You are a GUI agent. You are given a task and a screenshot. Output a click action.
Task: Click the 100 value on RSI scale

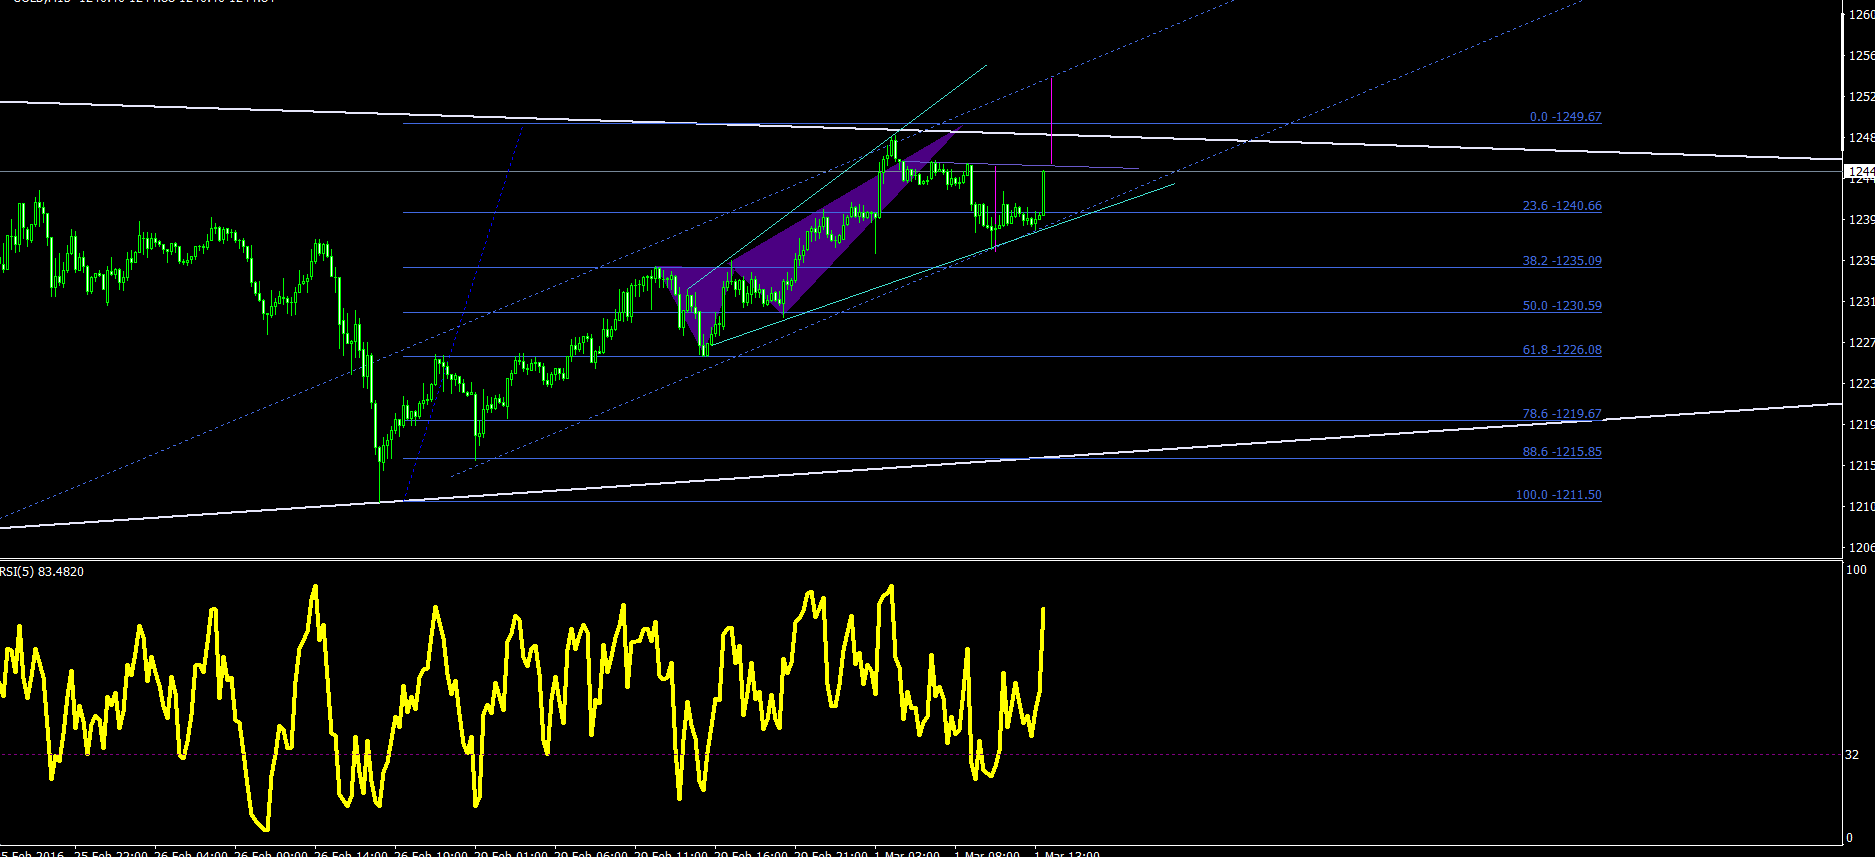point(1856,570)
